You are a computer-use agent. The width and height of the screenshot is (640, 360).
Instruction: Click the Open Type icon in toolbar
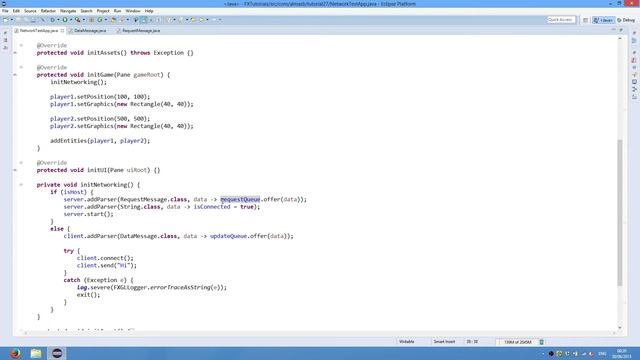click(113, 20)
